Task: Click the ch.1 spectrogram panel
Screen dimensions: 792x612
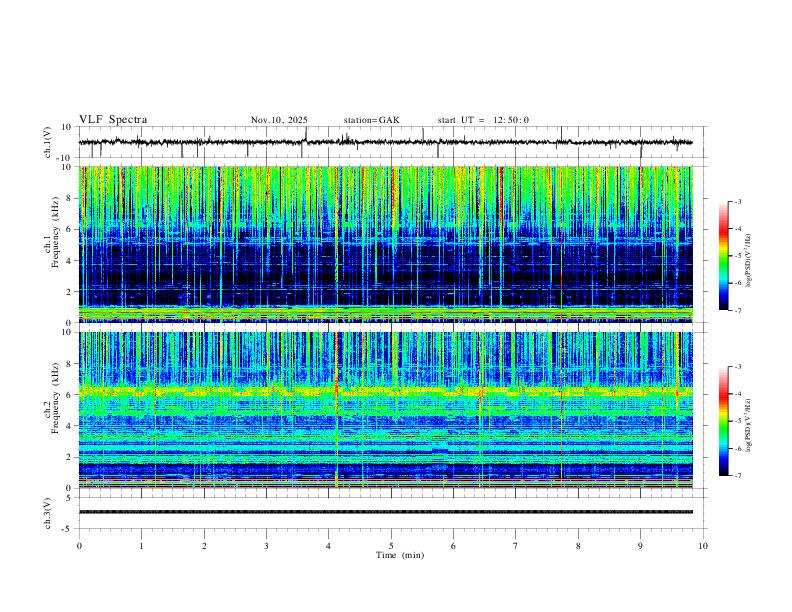Action: coord(386,244)
